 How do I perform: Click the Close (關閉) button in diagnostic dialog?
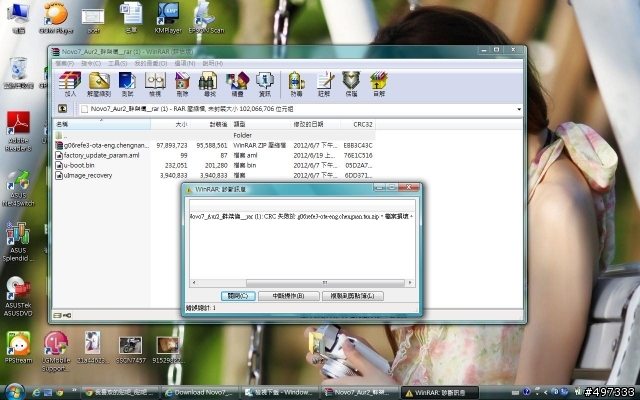point(238,296)
